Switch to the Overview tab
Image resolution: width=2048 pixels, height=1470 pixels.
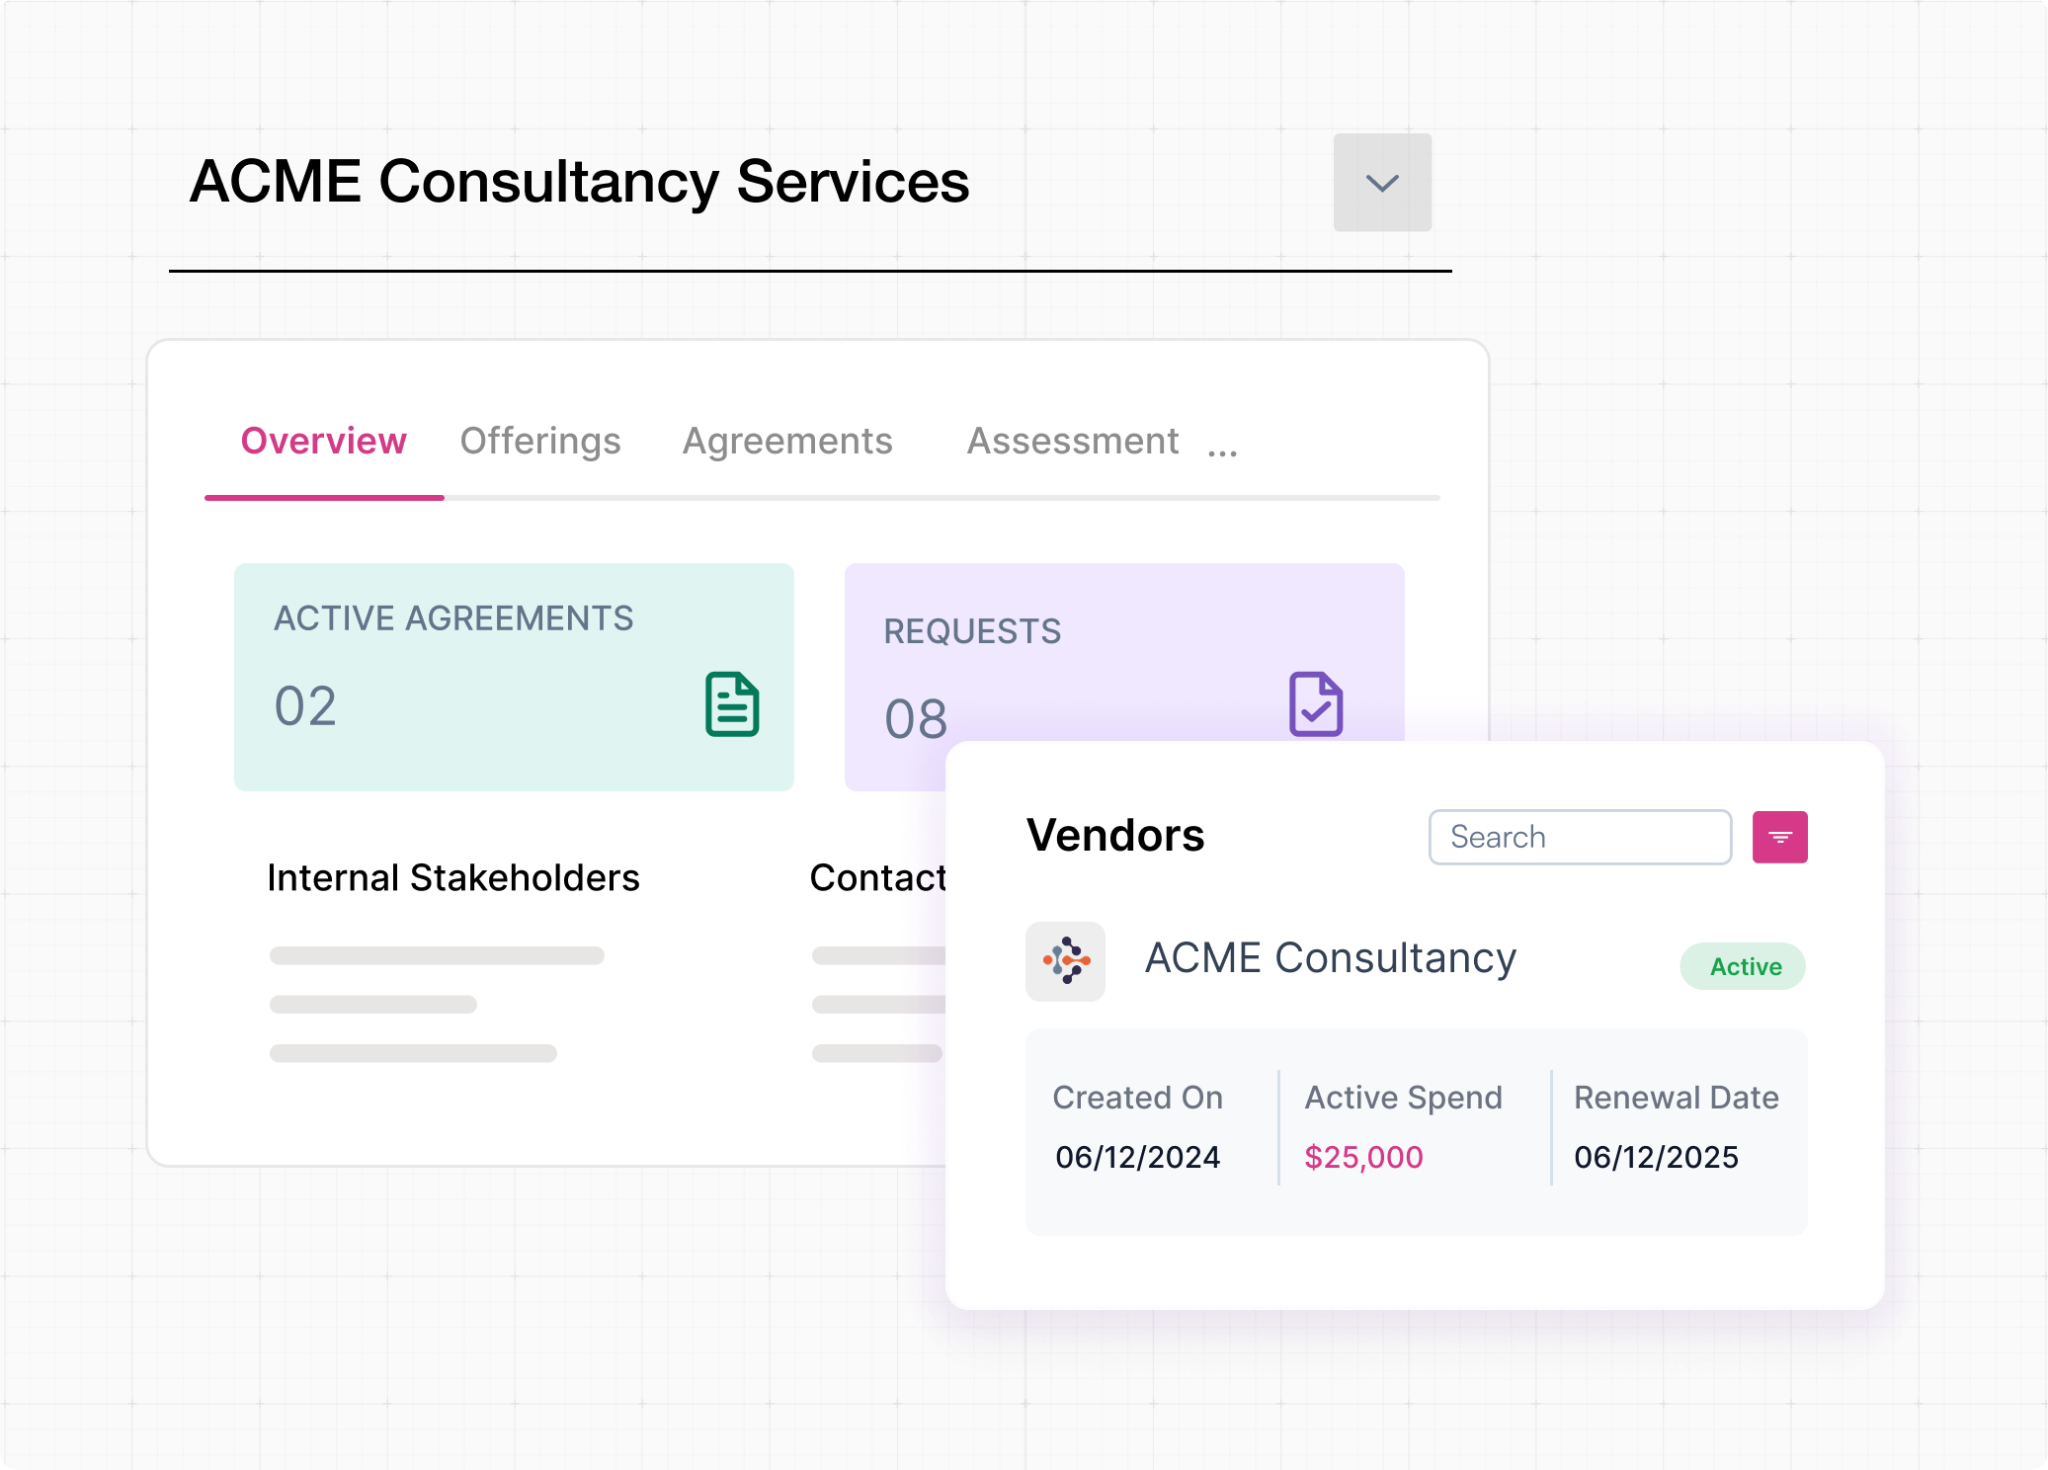[323, 441]
